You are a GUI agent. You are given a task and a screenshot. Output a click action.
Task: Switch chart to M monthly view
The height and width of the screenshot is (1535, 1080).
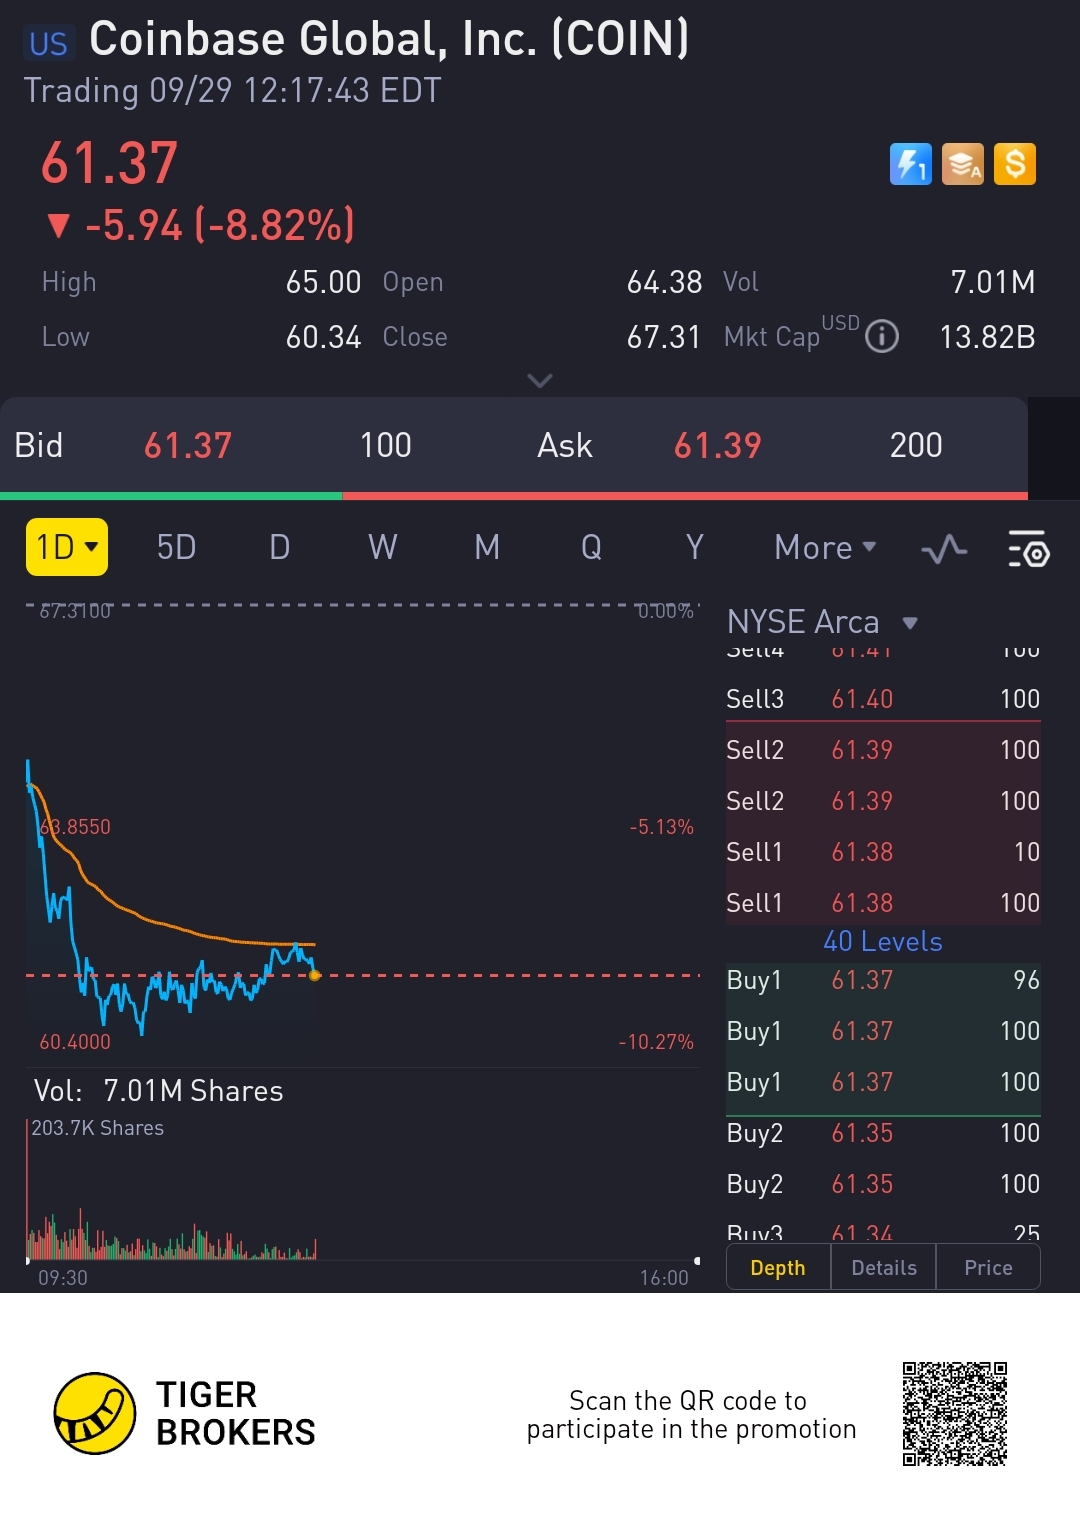(487, 548)
